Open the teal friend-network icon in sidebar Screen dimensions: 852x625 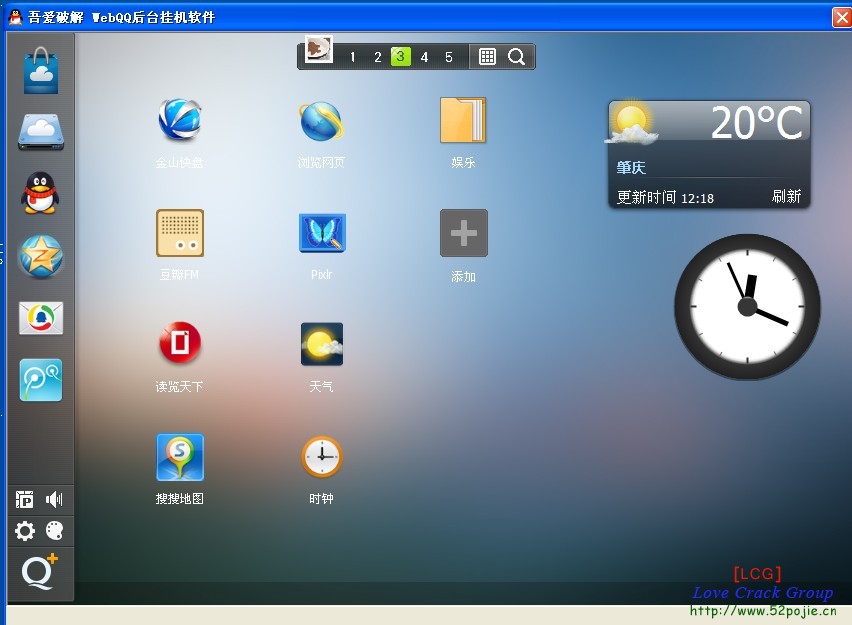(x=41, y=380)
